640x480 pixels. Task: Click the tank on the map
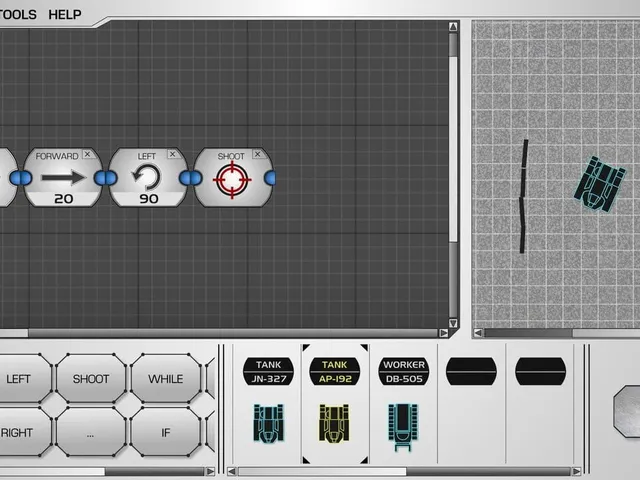pyautogui.click(x=599, y=184)
